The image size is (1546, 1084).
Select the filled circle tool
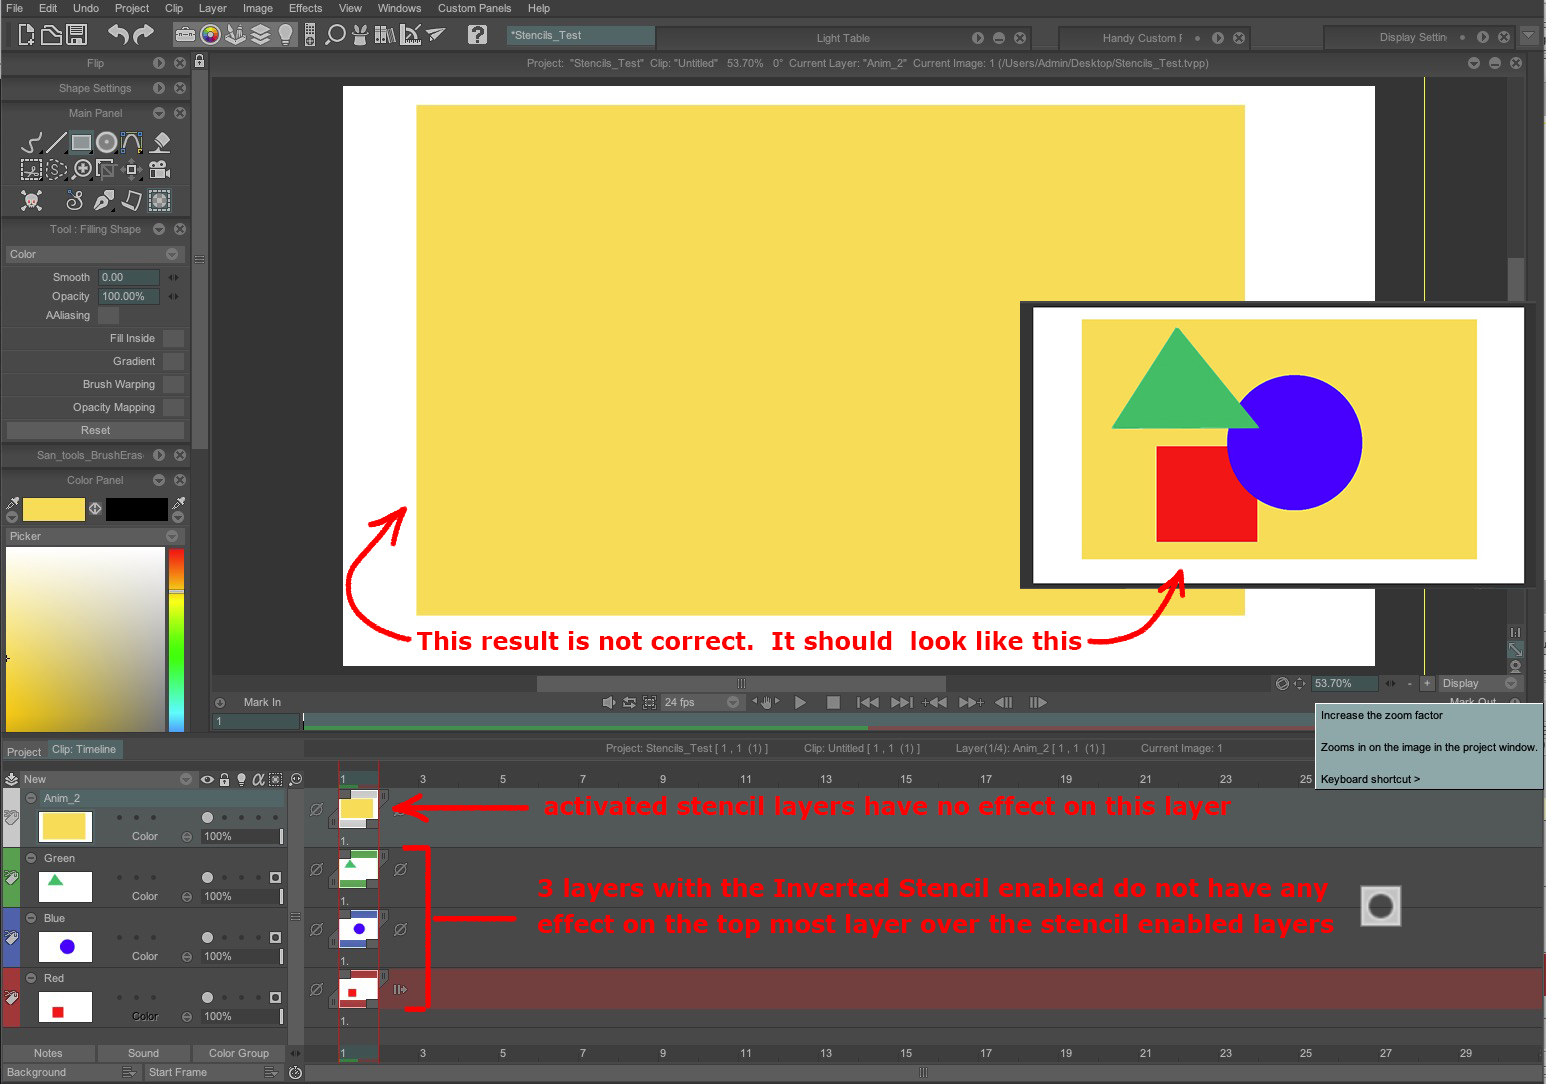pyautogui.click(x=107, y=143)
